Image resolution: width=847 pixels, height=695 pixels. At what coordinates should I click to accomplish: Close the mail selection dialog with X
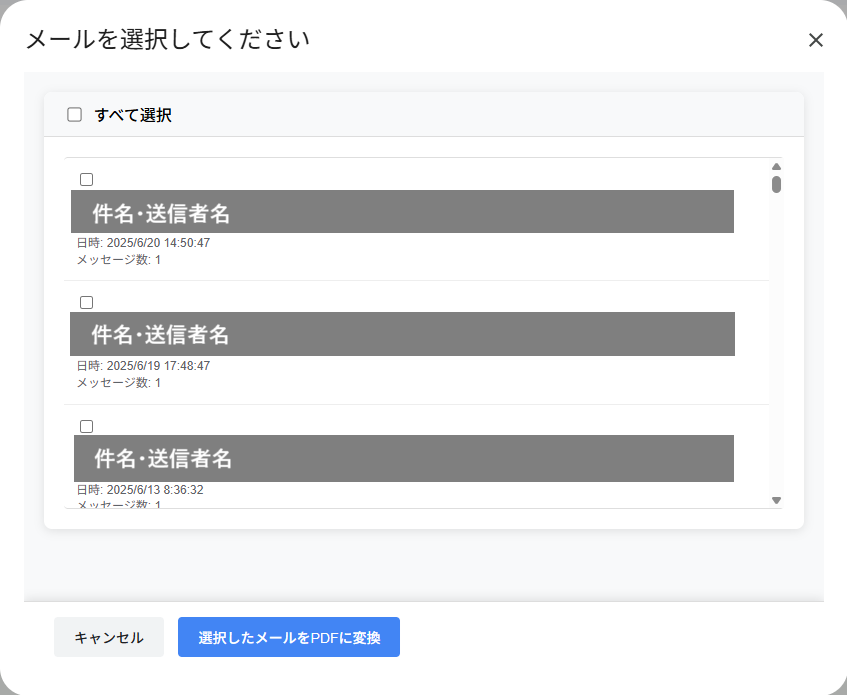[816, 40]
